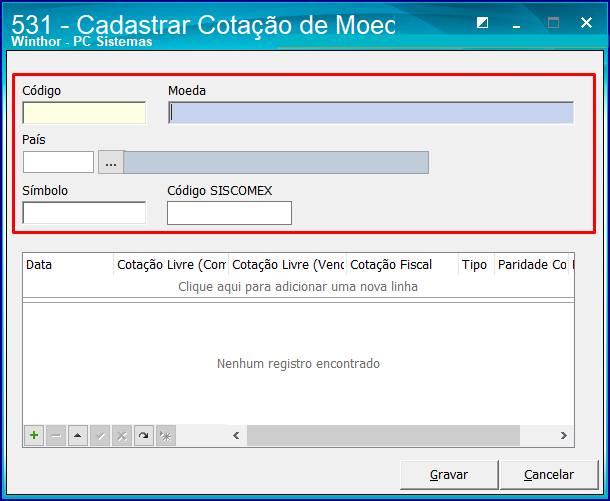610x501 pixels.
Task: Click the refresh arrow icon in grid toolbar
Action: pyautogui.click(x=144, y=435)
